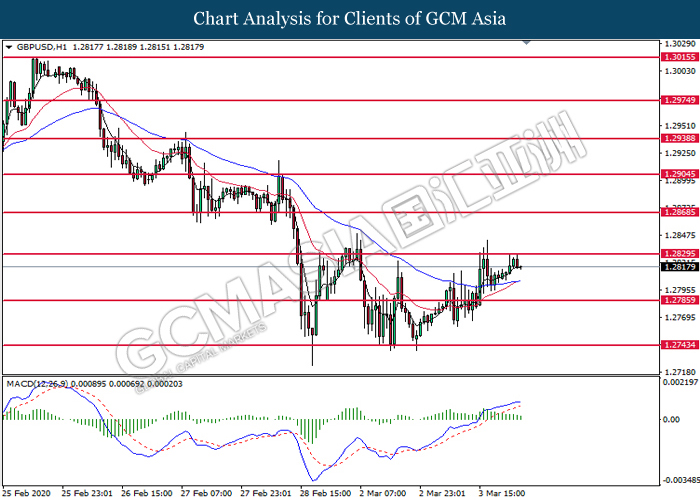Image resolution: width=700 pixels, height=500 pixels.
Task: Click the 1.29250 price axis value
Action: tap(680, 153)
